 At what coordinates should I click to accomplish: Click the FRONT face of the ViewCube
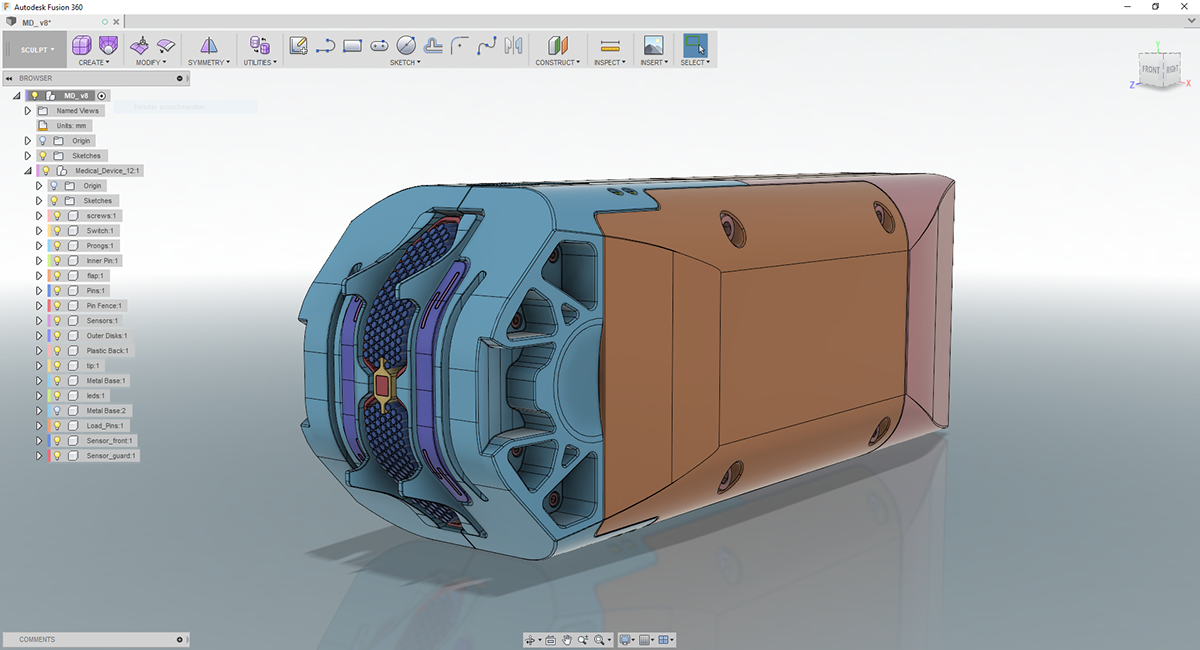[1150, 68]
